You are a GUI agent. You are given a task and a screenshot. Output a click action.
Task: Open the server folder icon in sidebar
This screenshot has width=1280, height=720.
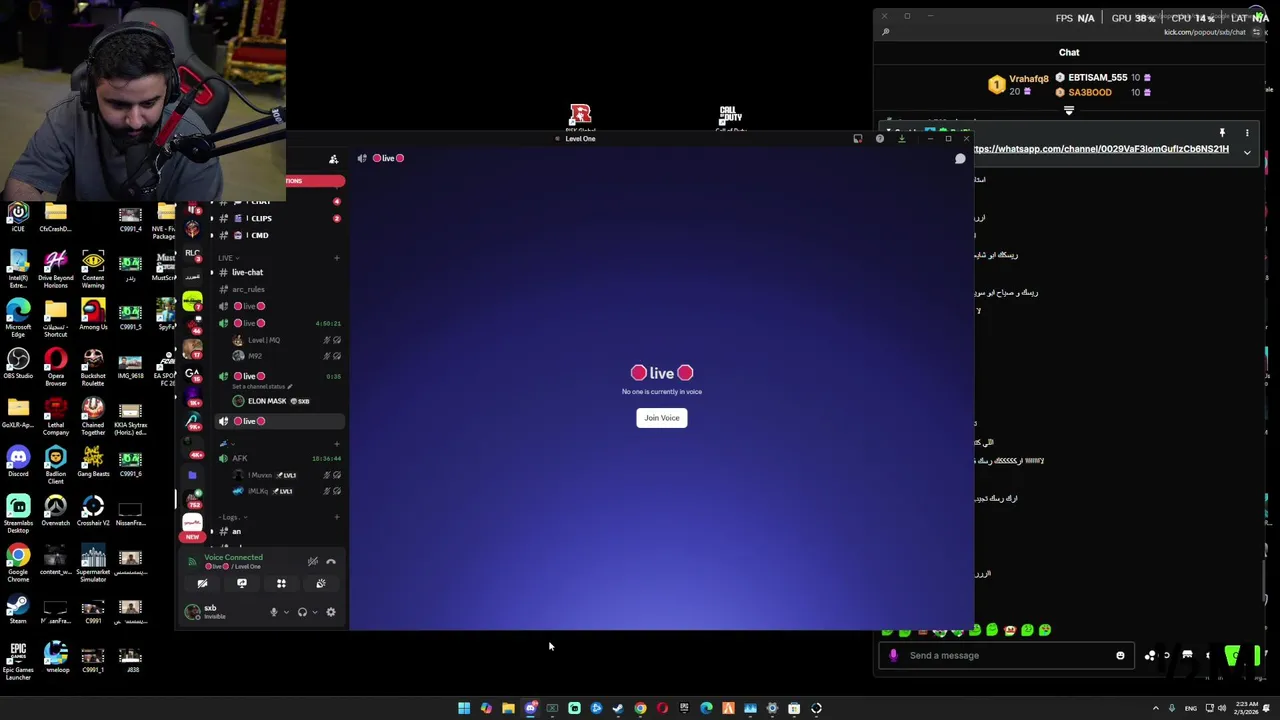pos(192,475)
